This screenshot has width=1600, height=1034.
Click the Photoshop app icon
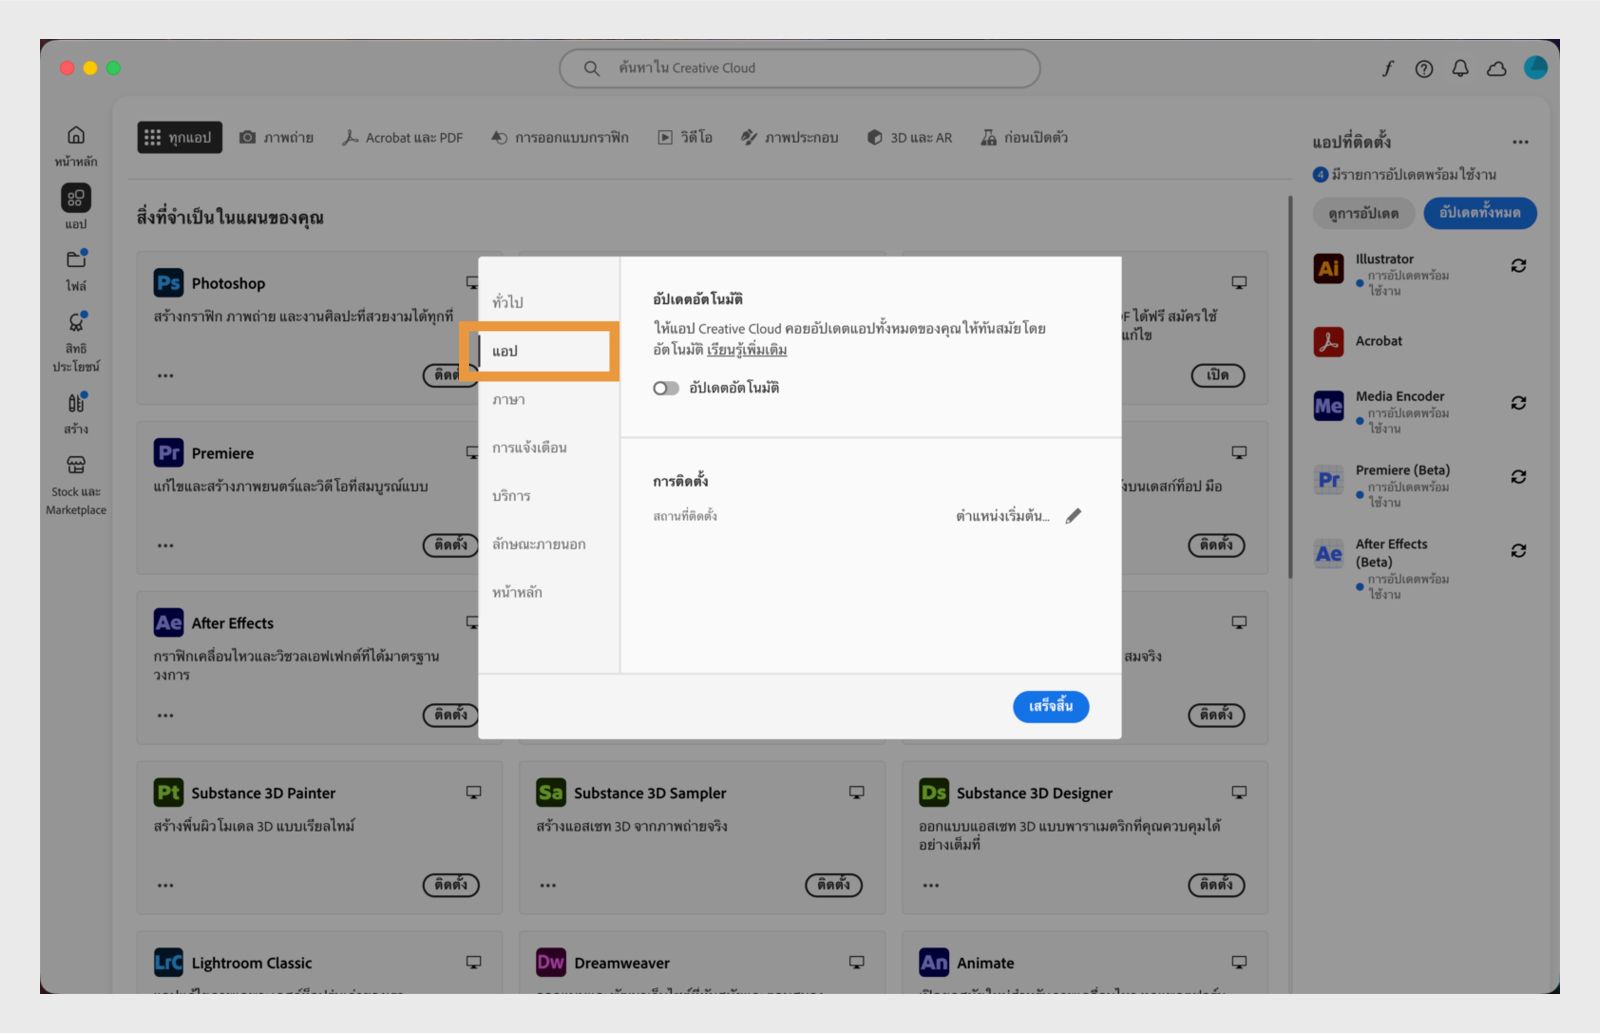[168, 283]
